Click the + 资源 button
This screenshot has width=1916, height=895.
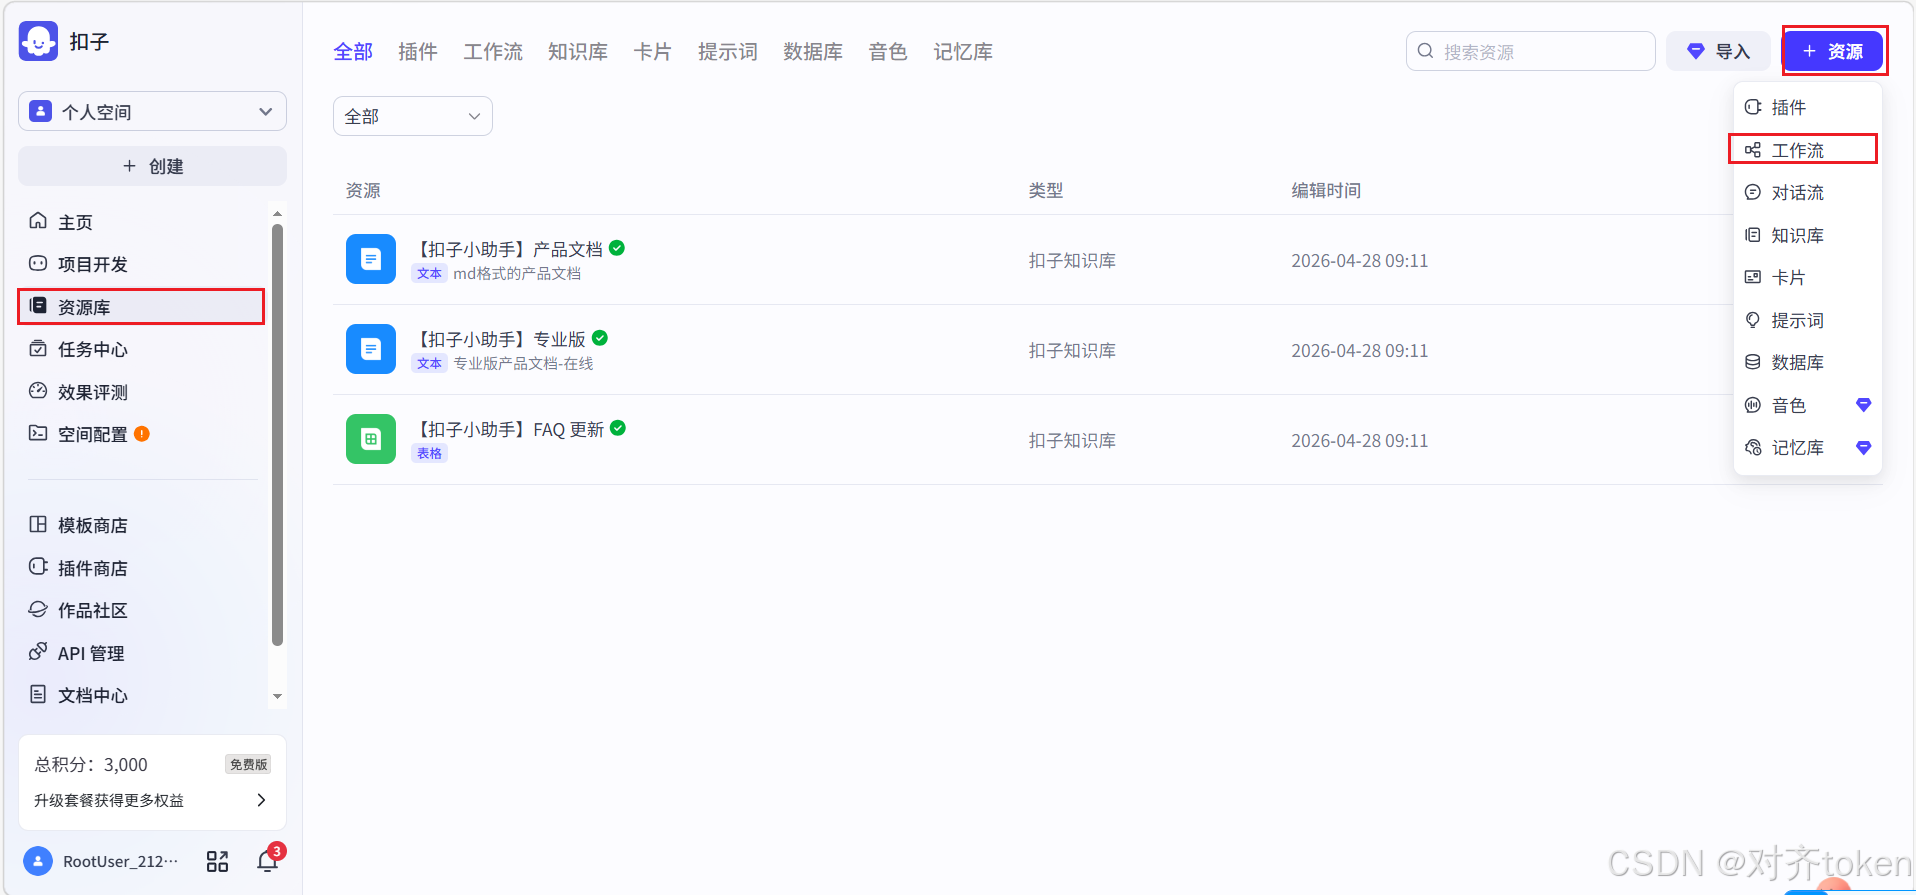pyautogui.click(x=1834, y=51)
